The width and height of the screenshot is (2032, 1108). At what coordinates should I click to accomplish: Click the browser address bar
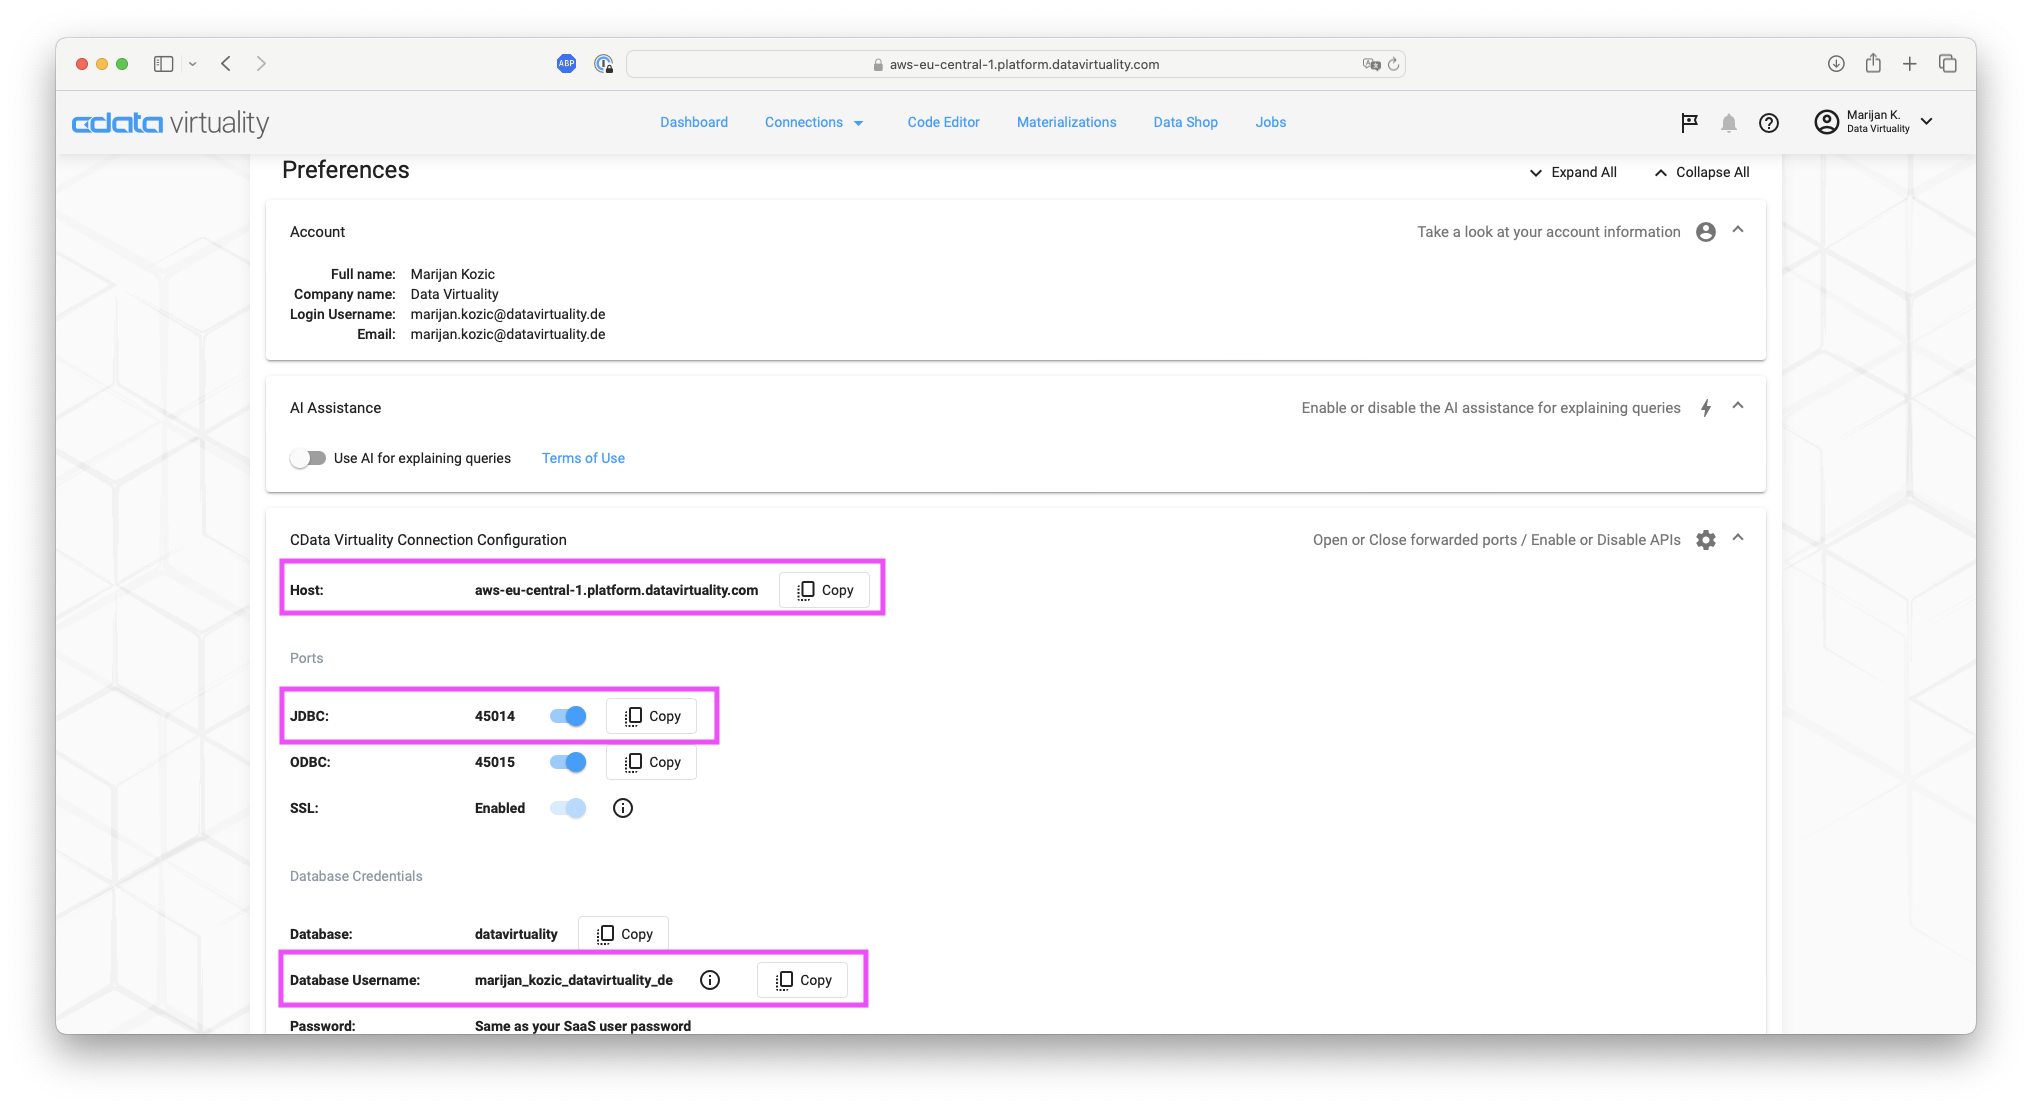[x=1014, y=64]
